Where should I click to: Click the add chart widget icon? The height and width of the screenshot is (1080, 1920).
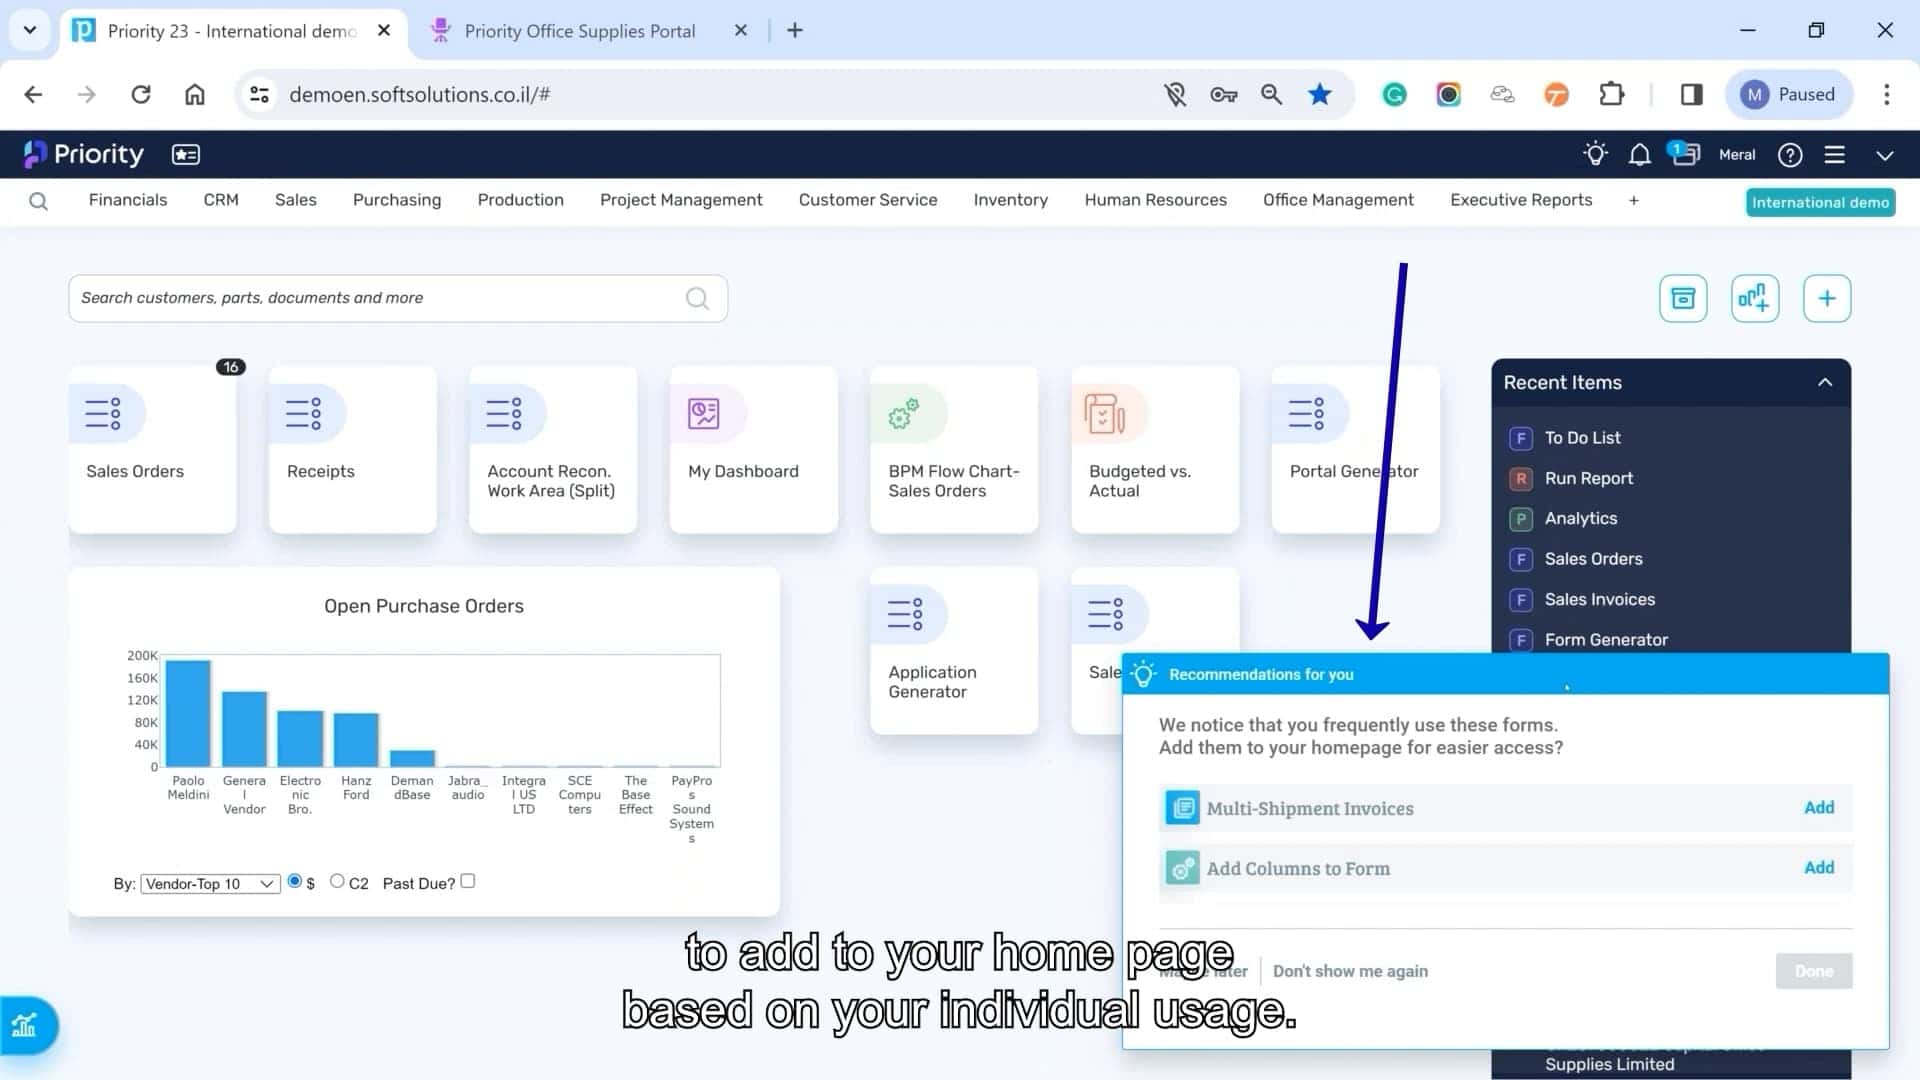pos(1755,298)
